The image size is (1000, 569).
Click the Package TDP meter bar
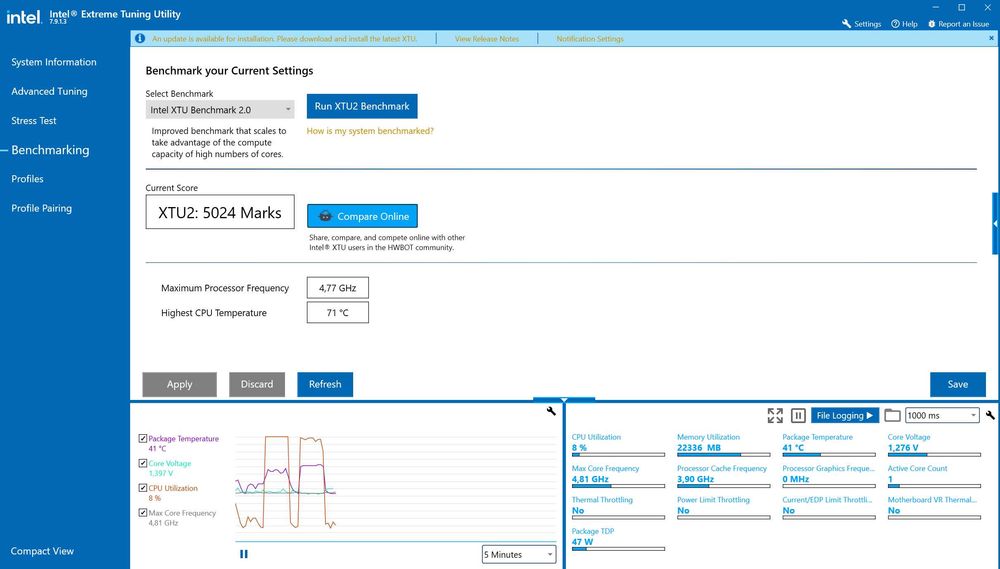pos(618,549)
